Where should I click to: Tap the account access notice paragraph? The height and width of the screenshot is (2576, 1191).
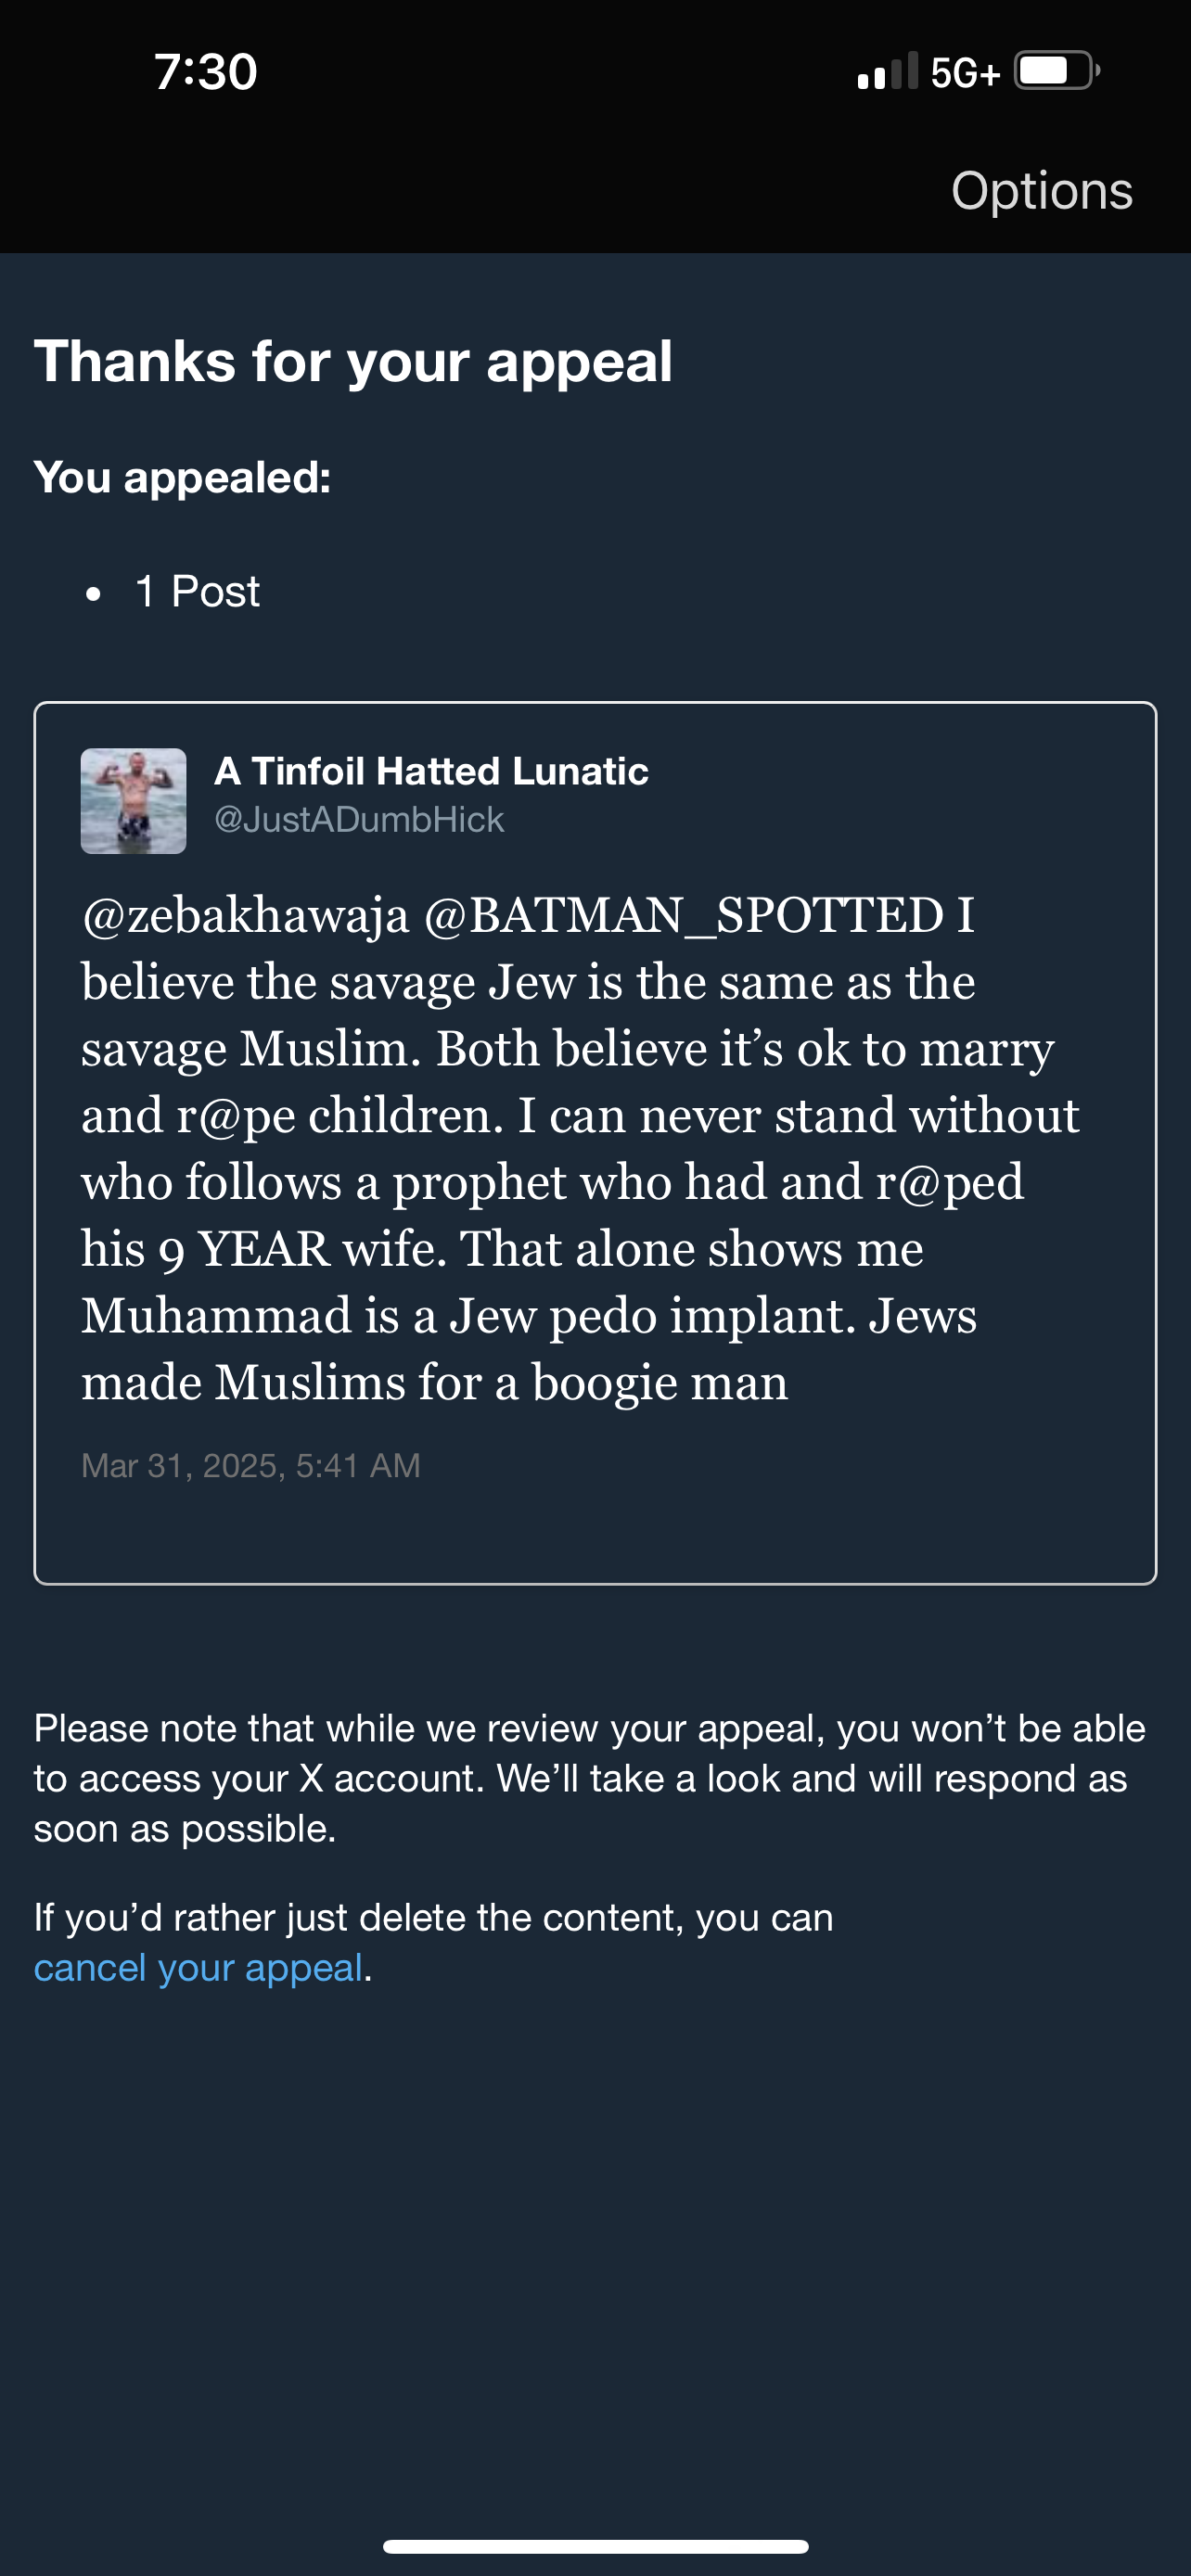[590, 1778]
